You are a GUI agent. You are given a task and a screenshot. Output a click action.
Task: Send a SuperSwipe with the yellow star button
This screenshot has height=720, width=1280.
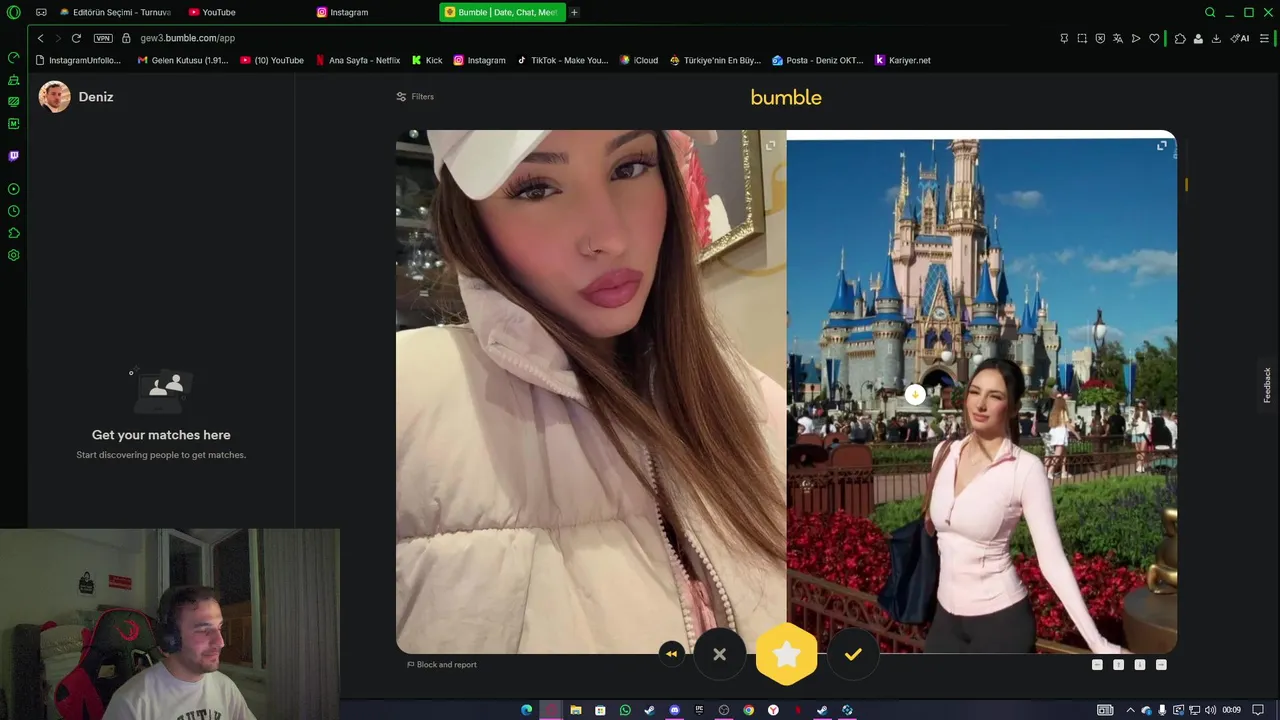click(787, 655)
